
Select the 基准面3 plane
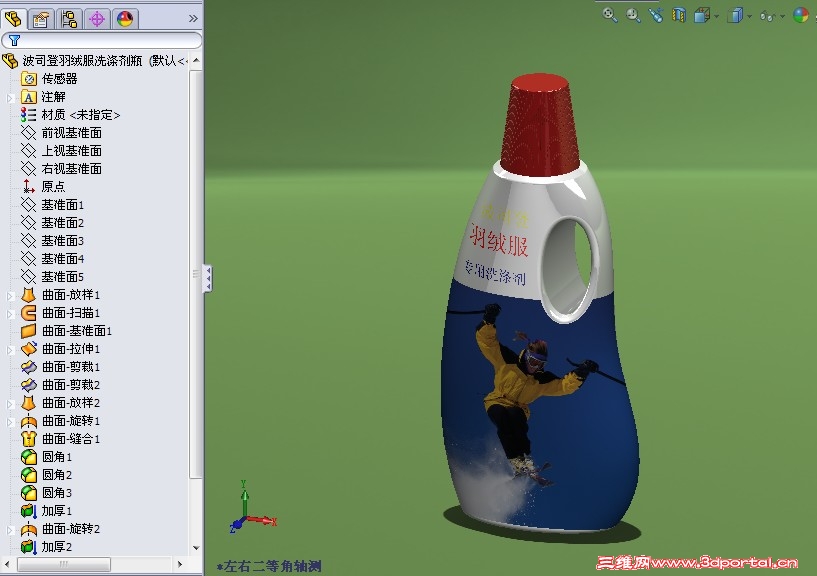point(53,241)
